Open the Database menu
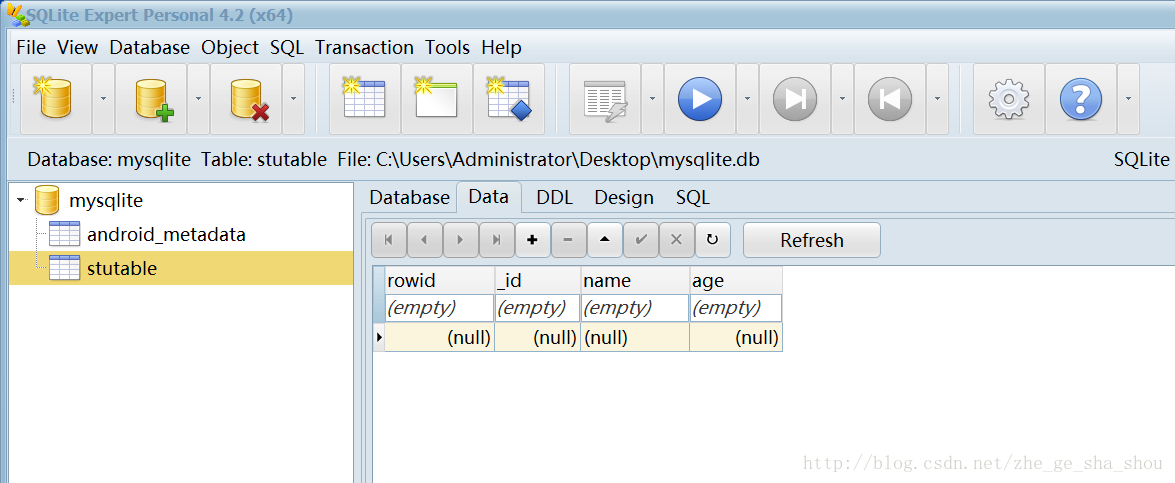This screenshot has width=1175, height=483. click(149, 47)
